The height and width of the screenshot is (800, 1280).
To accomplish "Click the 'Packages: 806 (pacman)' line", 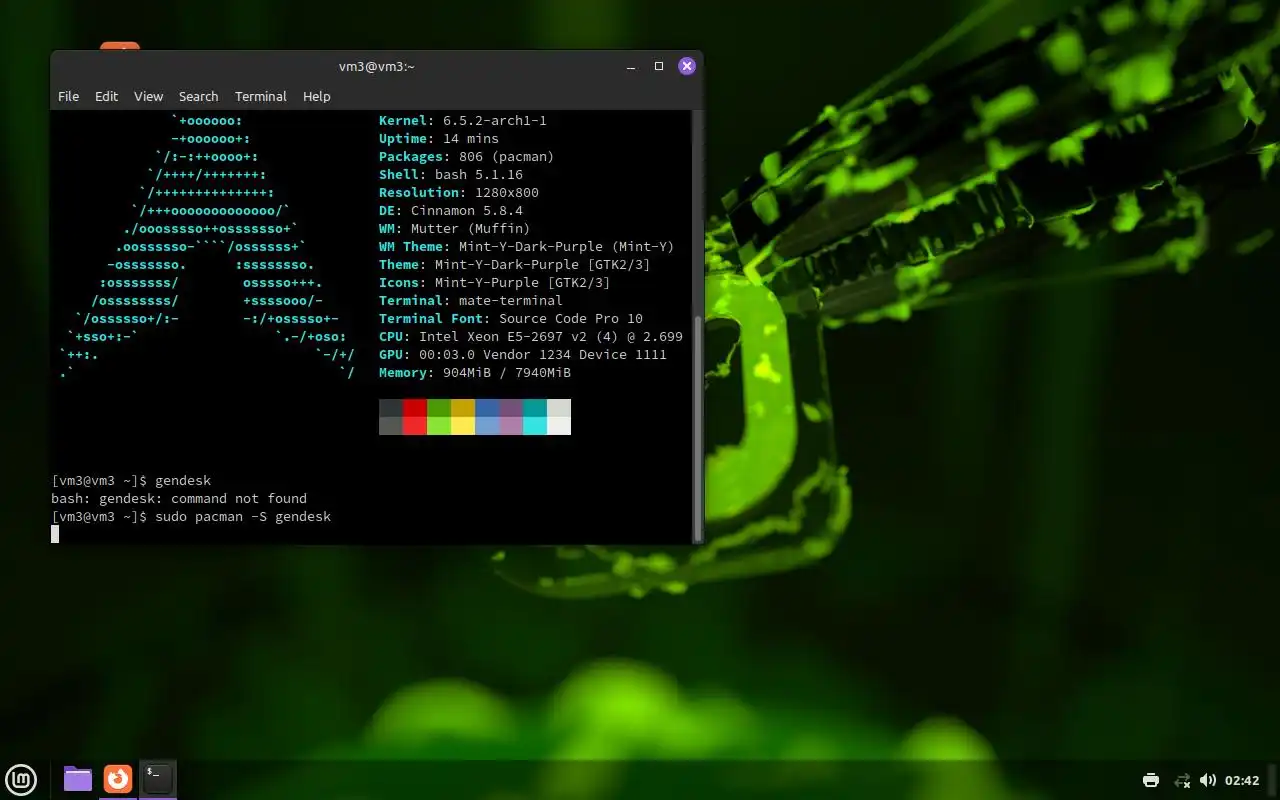I will (x=466, y=157).
